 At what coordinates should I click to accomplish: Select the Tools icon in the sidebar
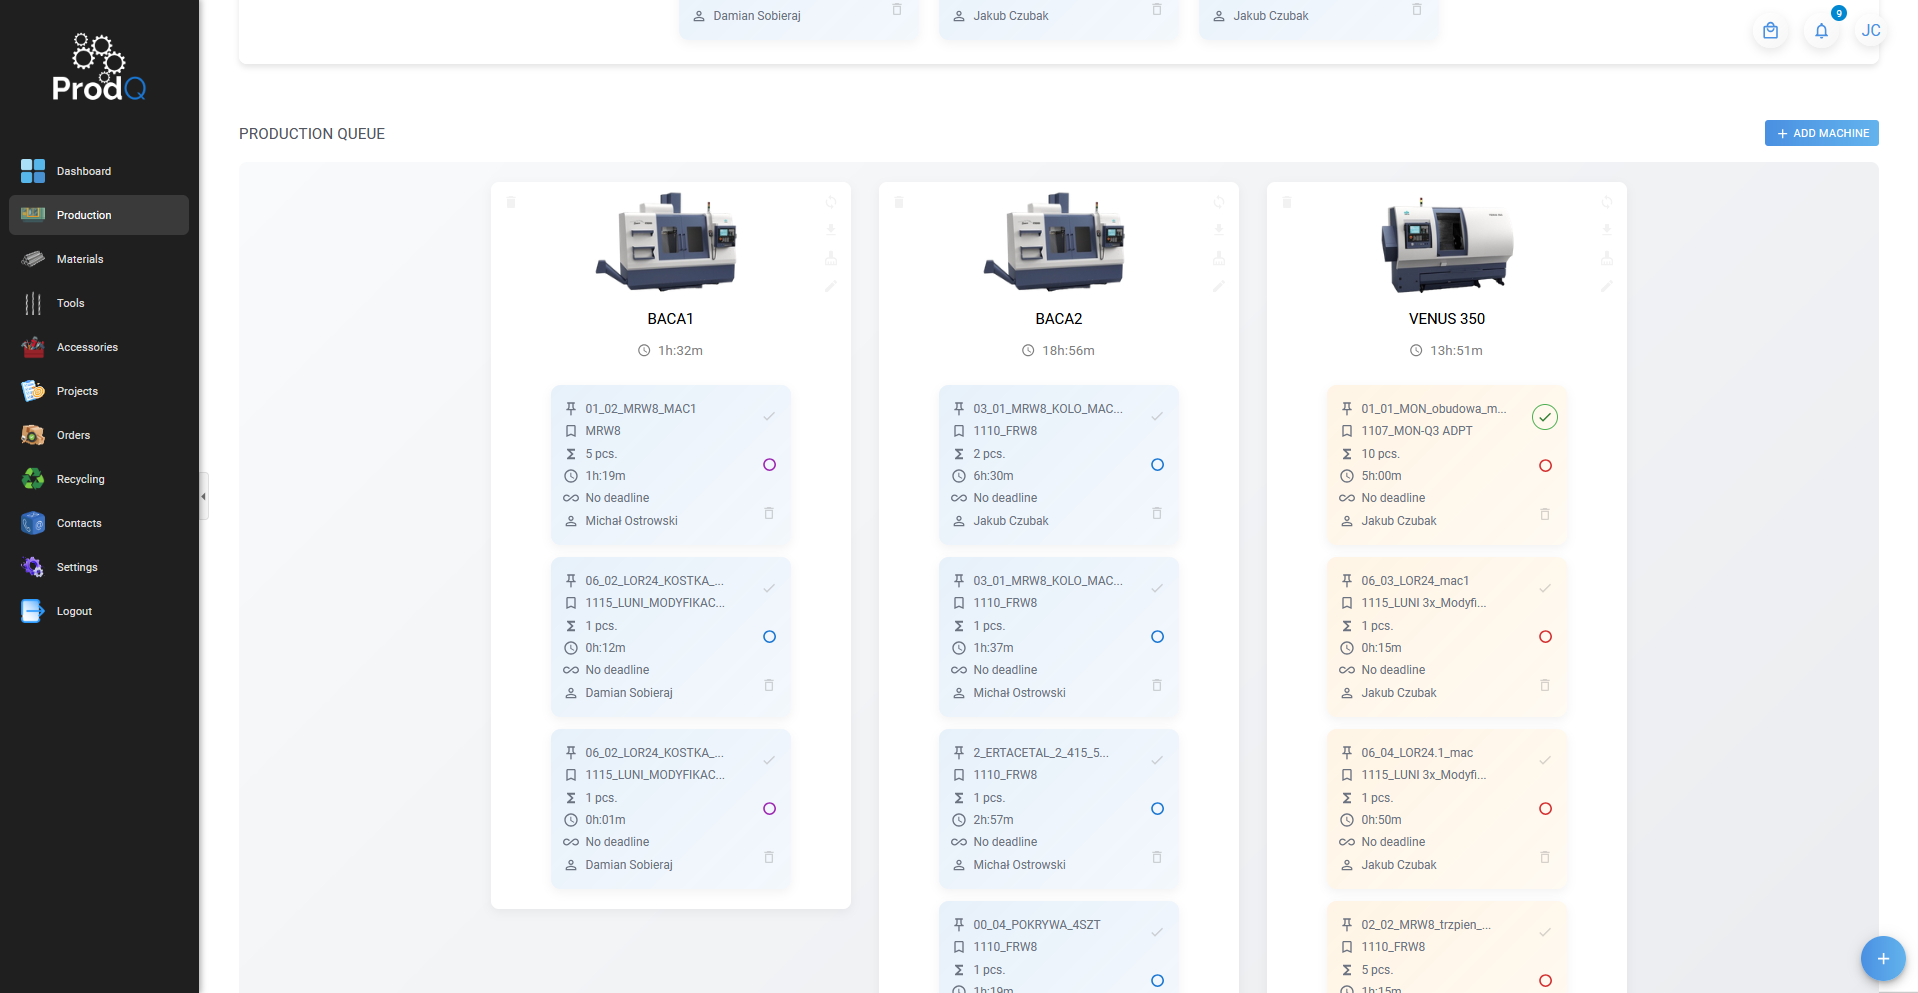pyautogui.click(x=32, y=303)
